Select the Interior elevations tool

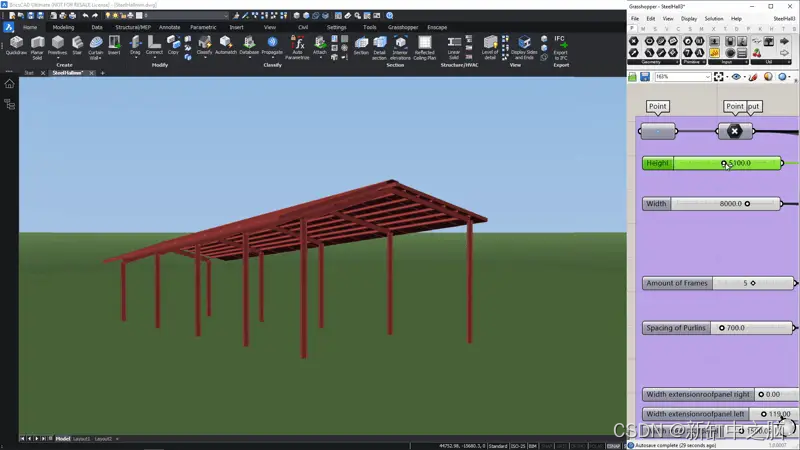tap(400, 47)
